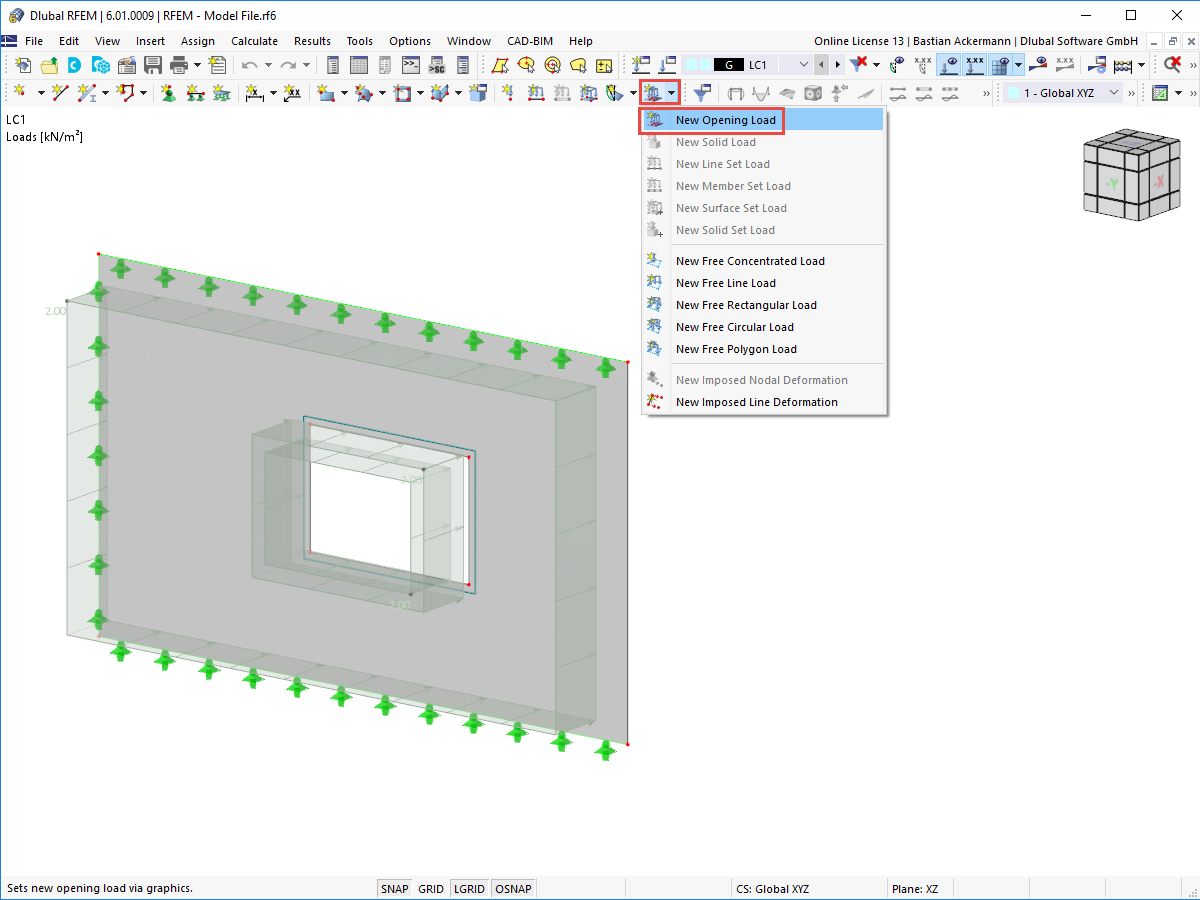
Task: Click the New Surface tool icon
Action: pos(325,93)
